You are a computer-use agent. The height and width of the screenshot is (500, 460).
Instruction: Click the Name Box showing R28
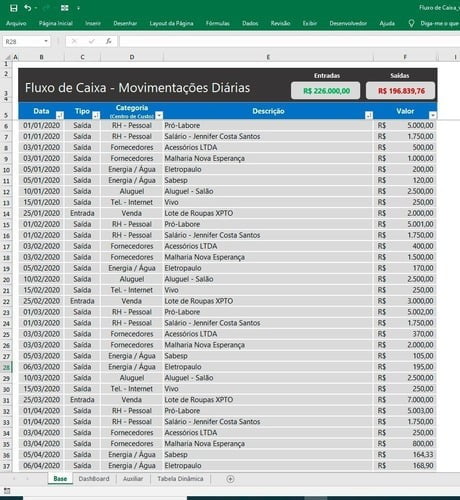[x=23, y=42]
